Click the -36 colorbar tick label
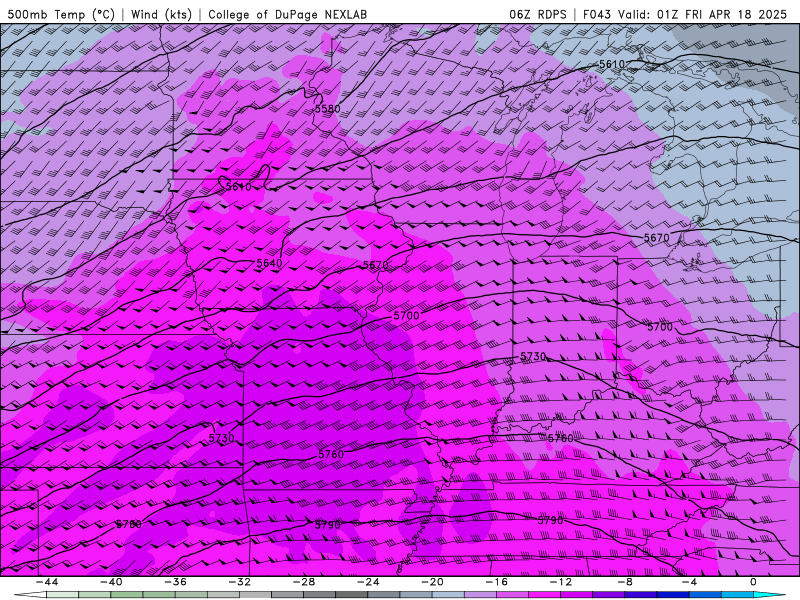Viewport: 800px width, 600px height. [176, 582]
